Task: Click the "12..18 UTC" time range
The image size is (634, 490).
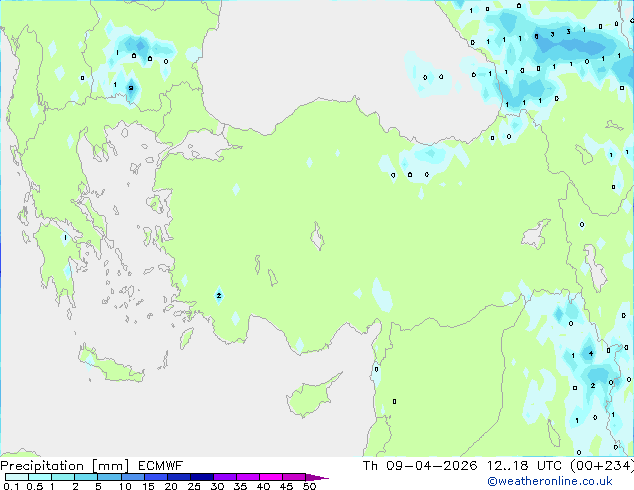Action: pos(524,466)
